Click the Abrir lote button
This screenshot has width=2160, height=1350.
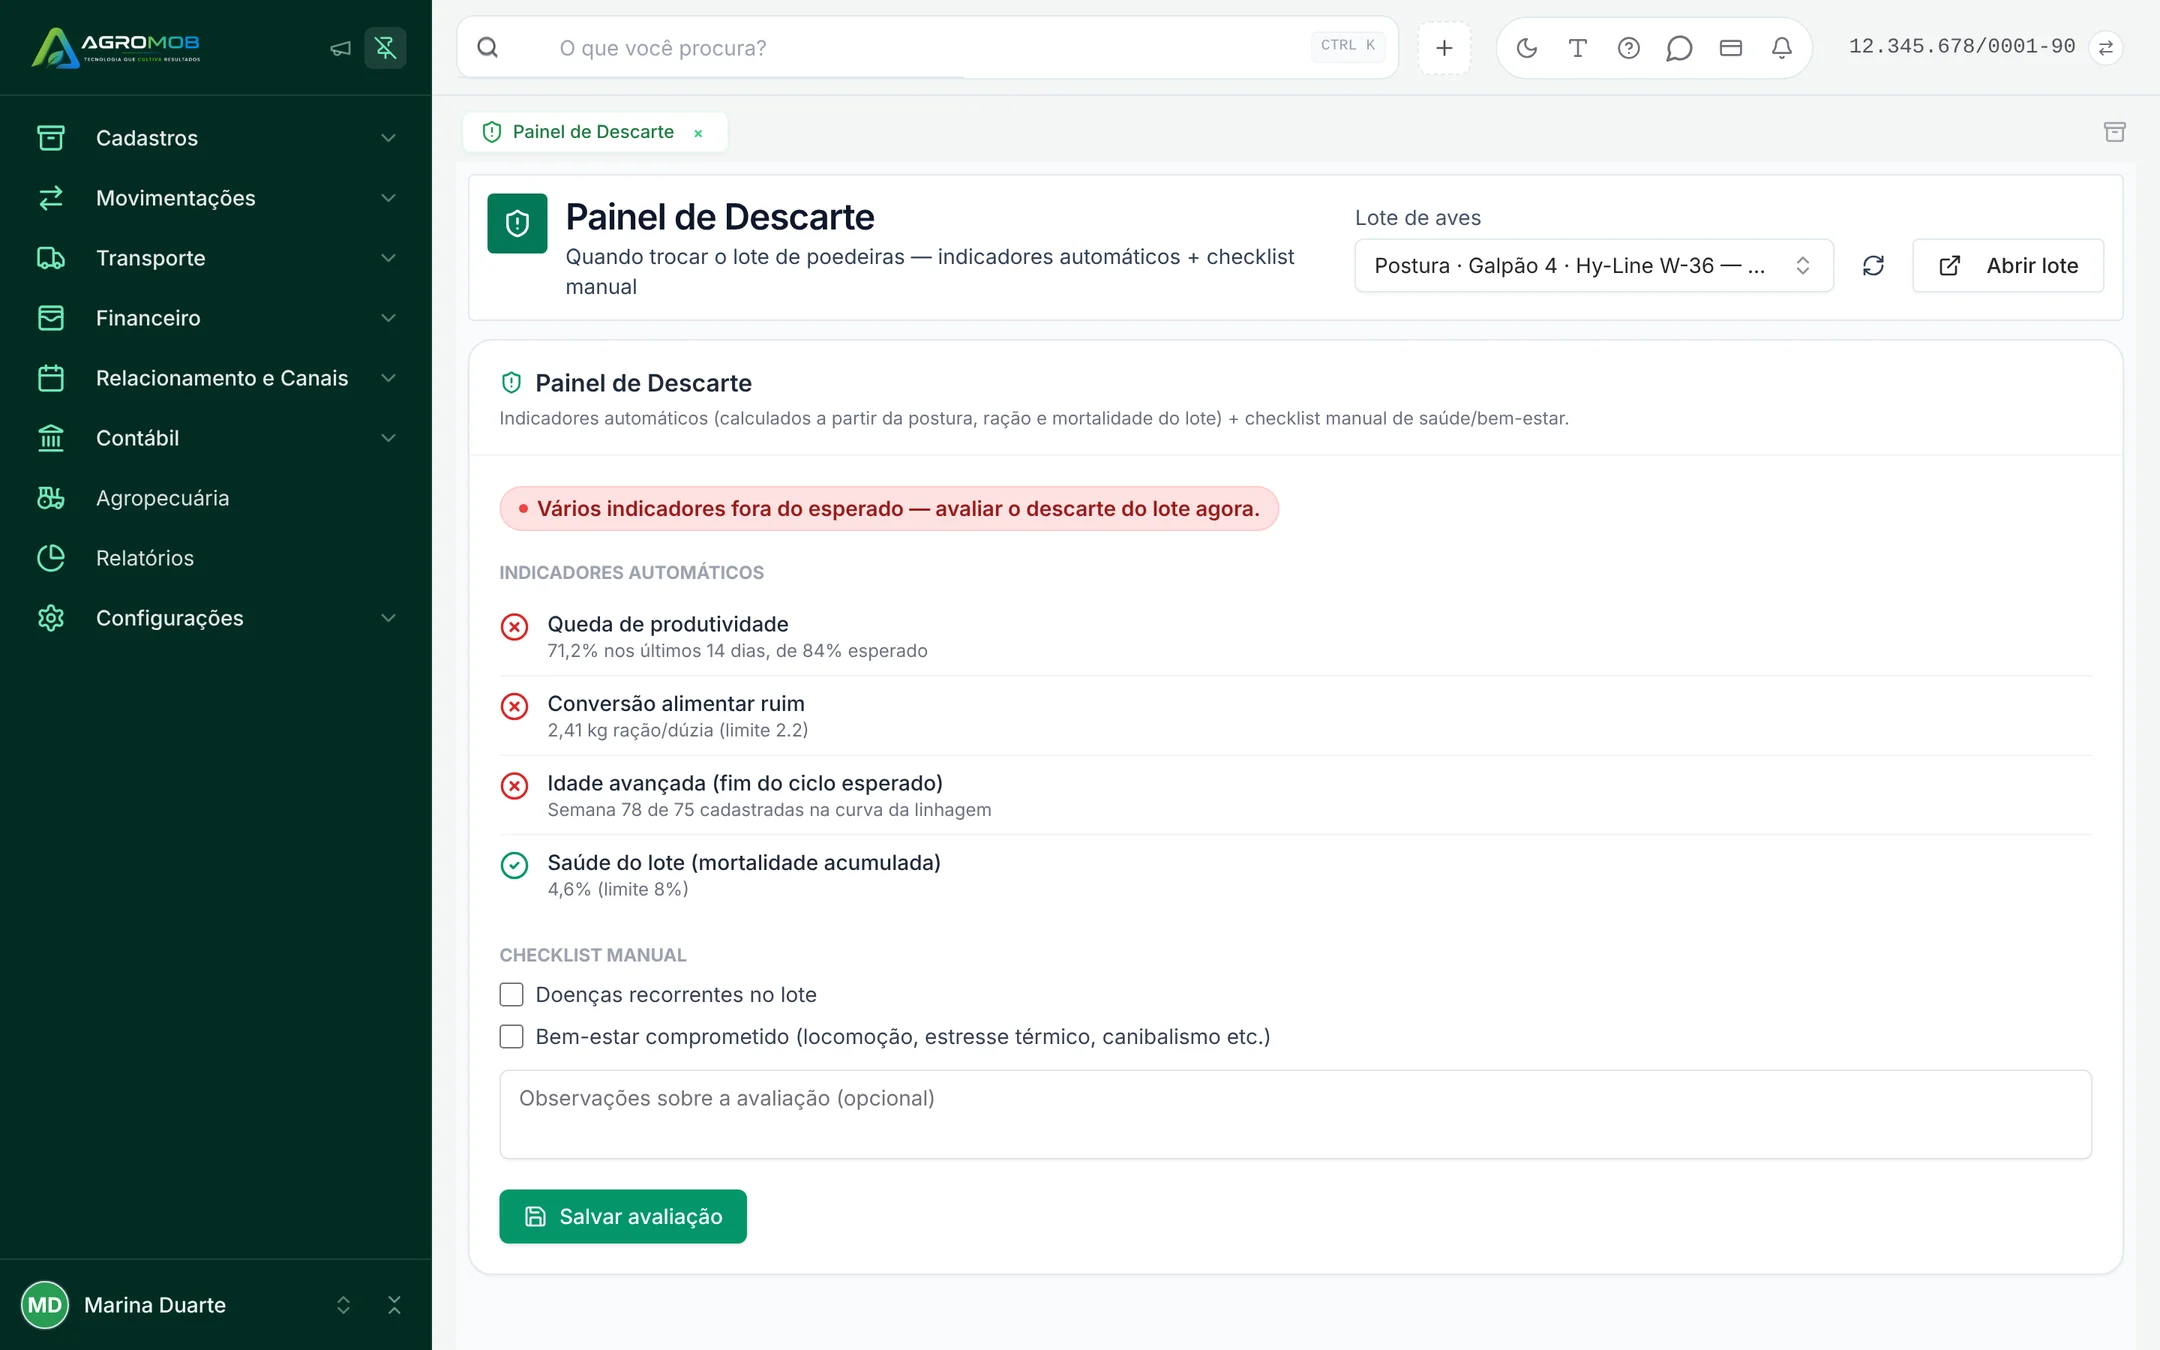[2008, 266]
